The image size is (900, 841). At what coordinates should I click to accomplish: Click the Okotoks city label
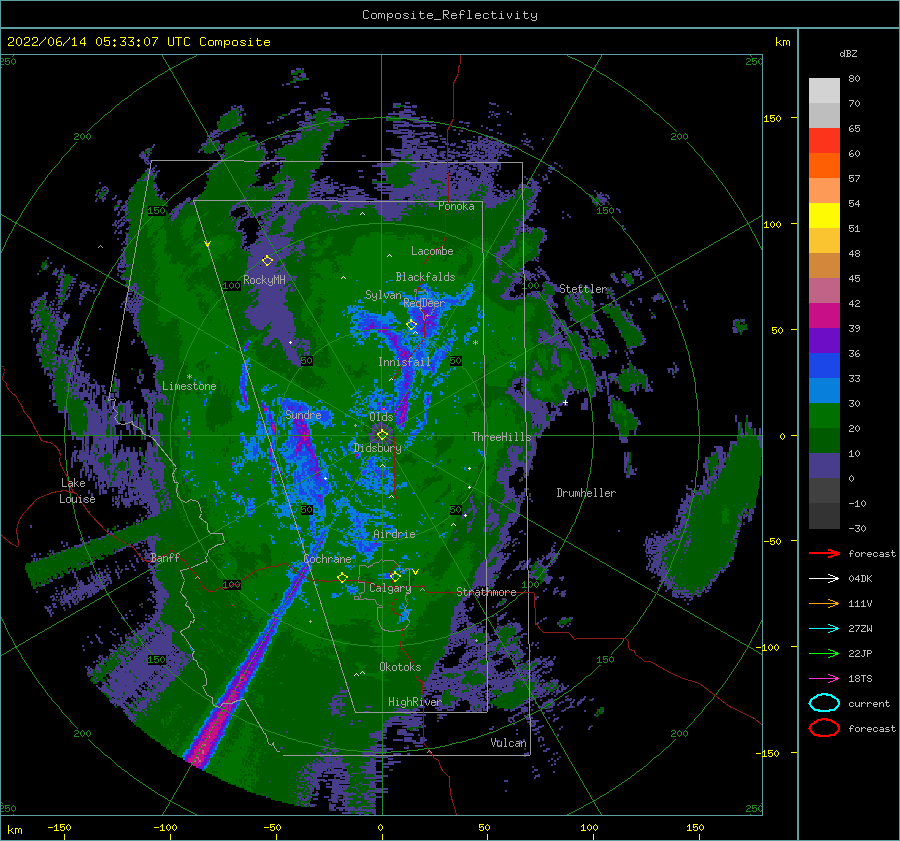coord(400,667)
